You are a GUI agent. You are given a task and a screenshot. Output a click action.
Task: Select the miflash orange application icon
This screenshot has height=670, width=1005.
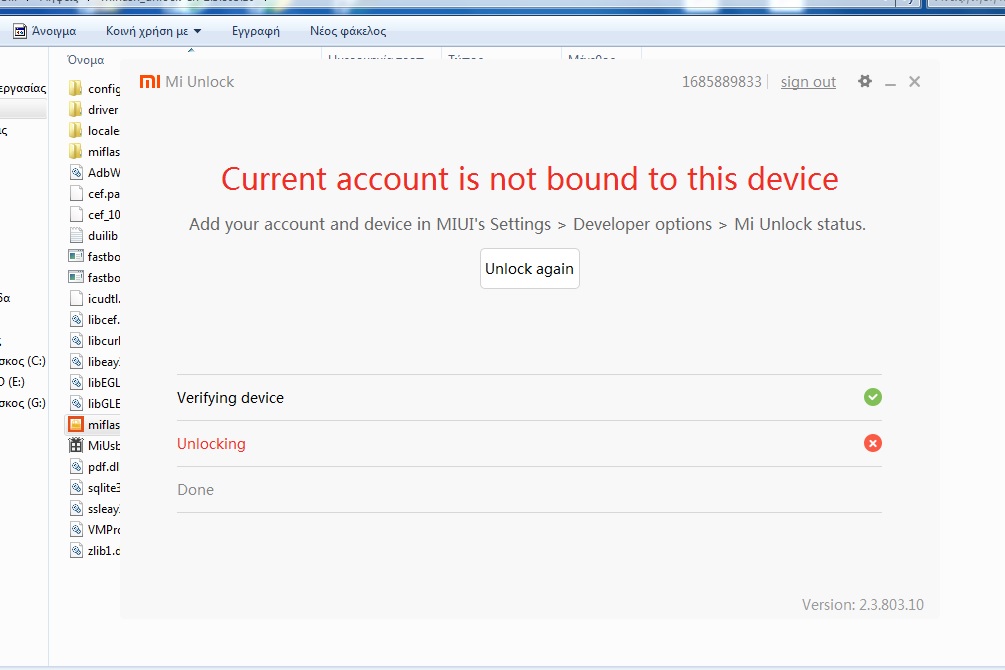pyautogui.click(x=76, y=425)
